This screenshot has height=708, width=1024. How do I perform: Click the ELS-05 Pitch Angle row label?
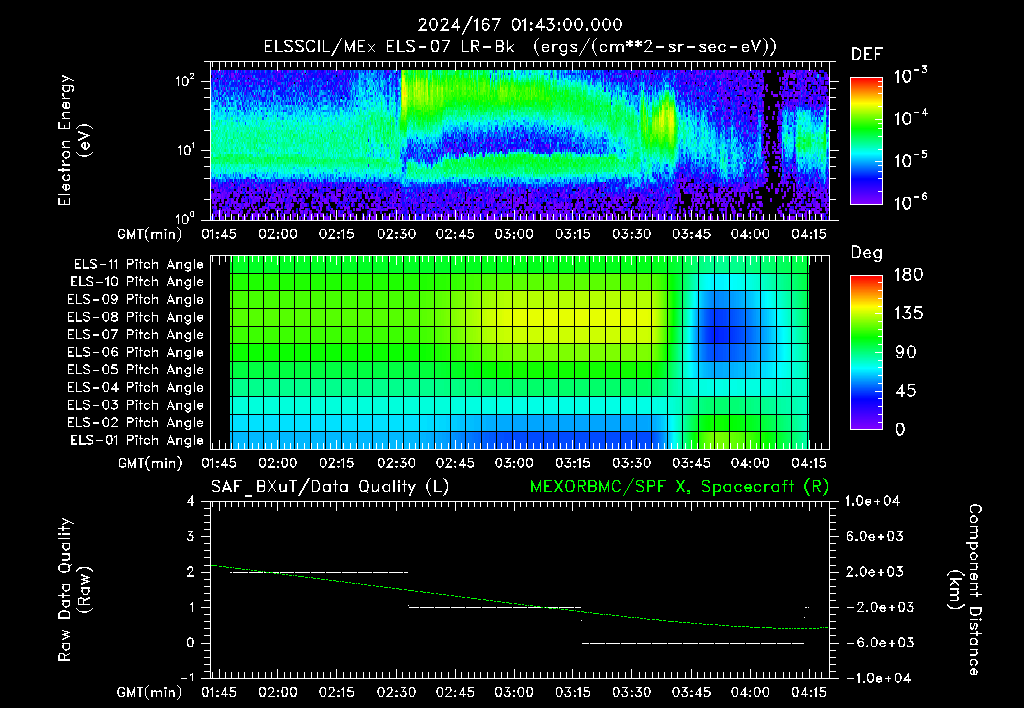[x=136, y=370]
